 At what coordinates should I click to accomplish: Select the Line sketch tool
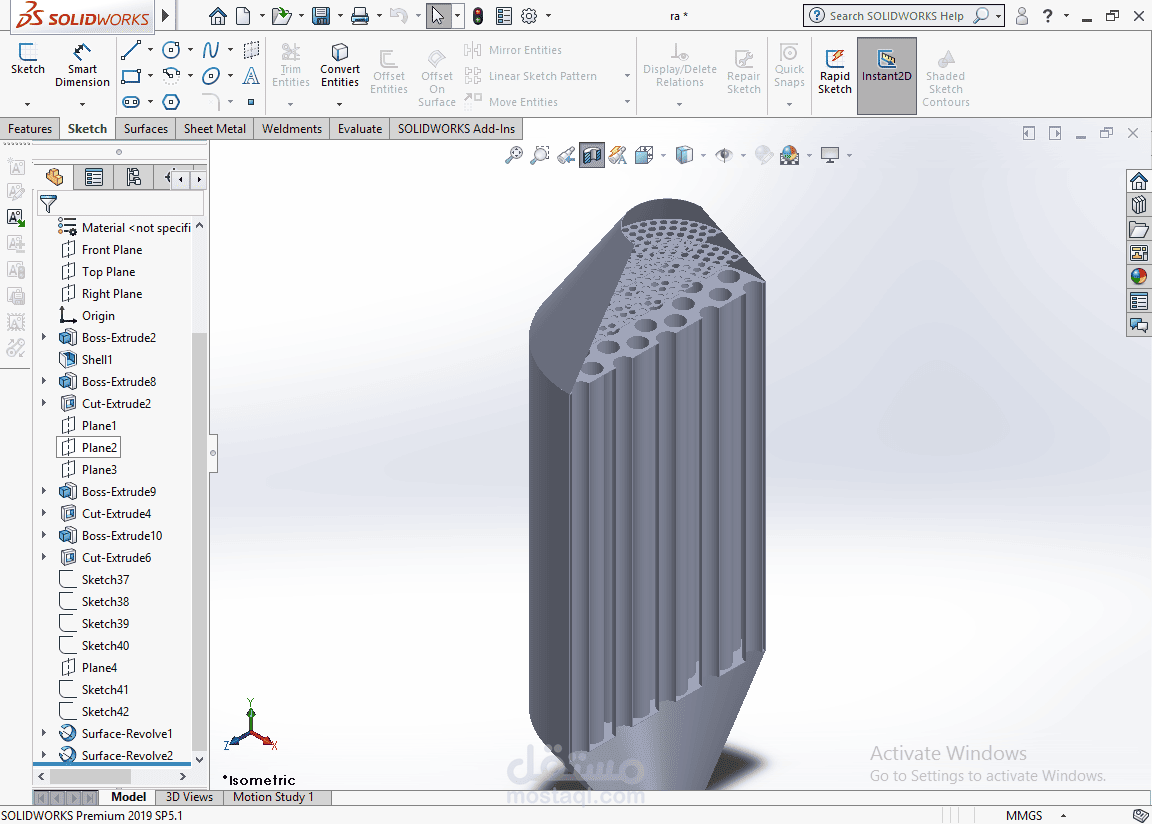click(131, 50)
